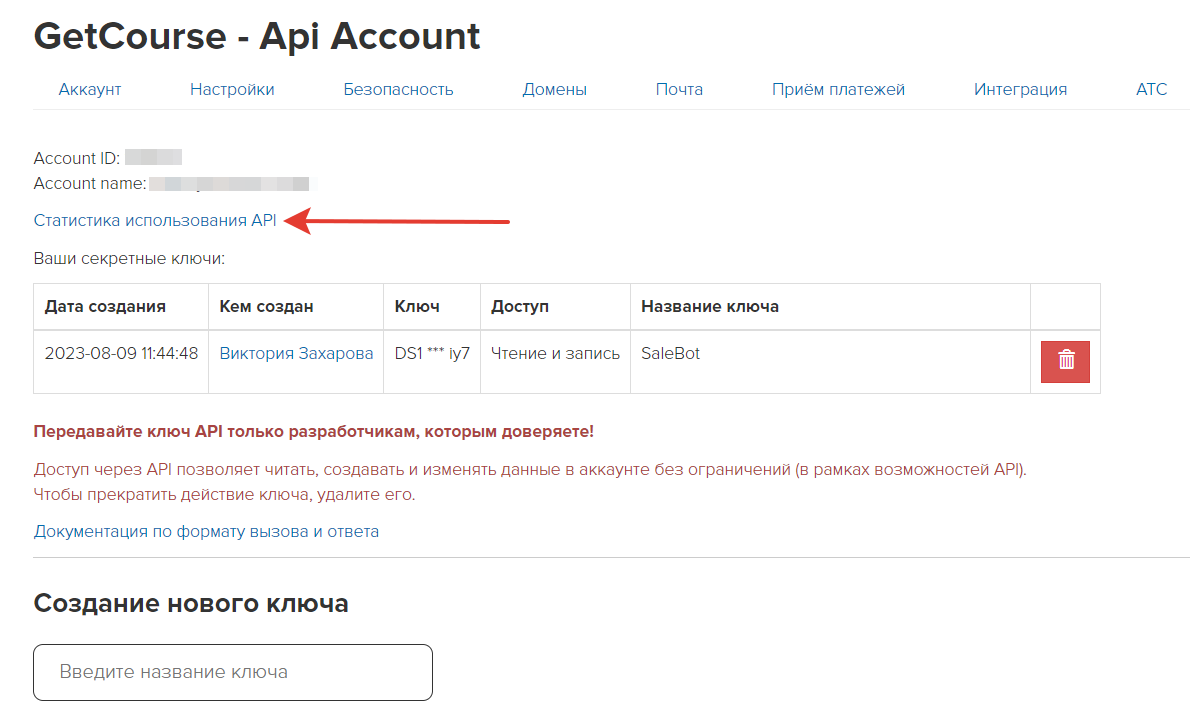Click the Доступ column header
The width and height of the screenshot is (1190, 717).
[x=556, y=307]
